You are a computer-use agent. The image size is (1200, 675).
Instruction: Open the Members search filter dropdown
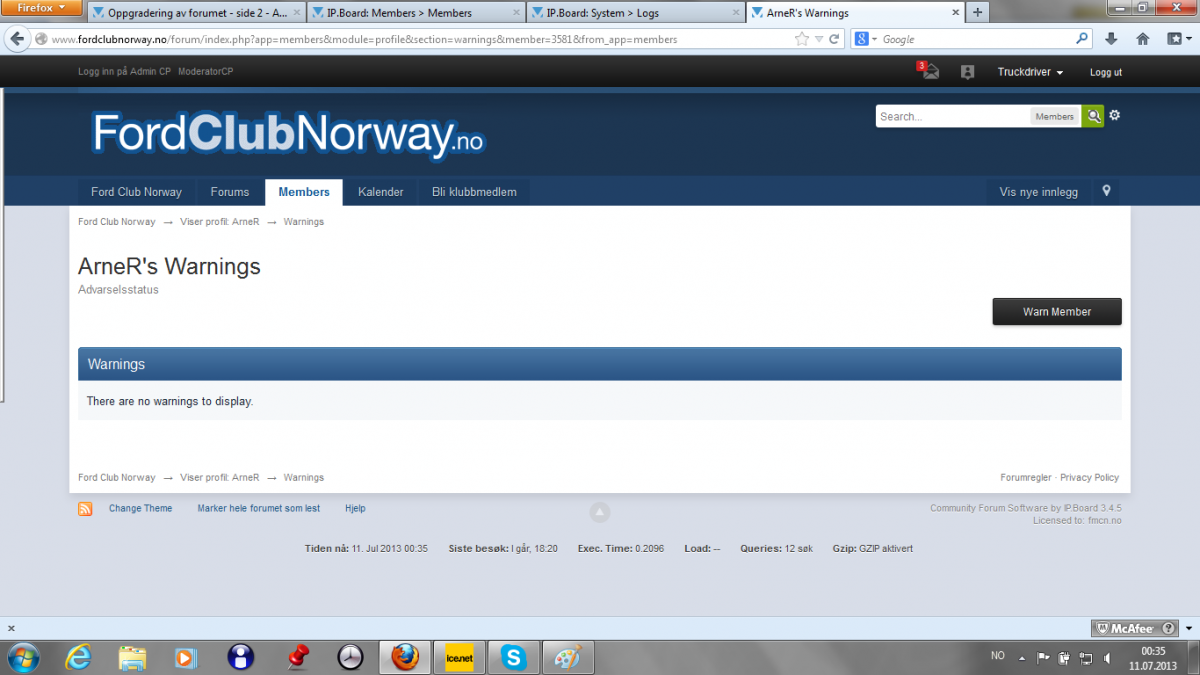pyautogui.click(x=1054, y=117)
